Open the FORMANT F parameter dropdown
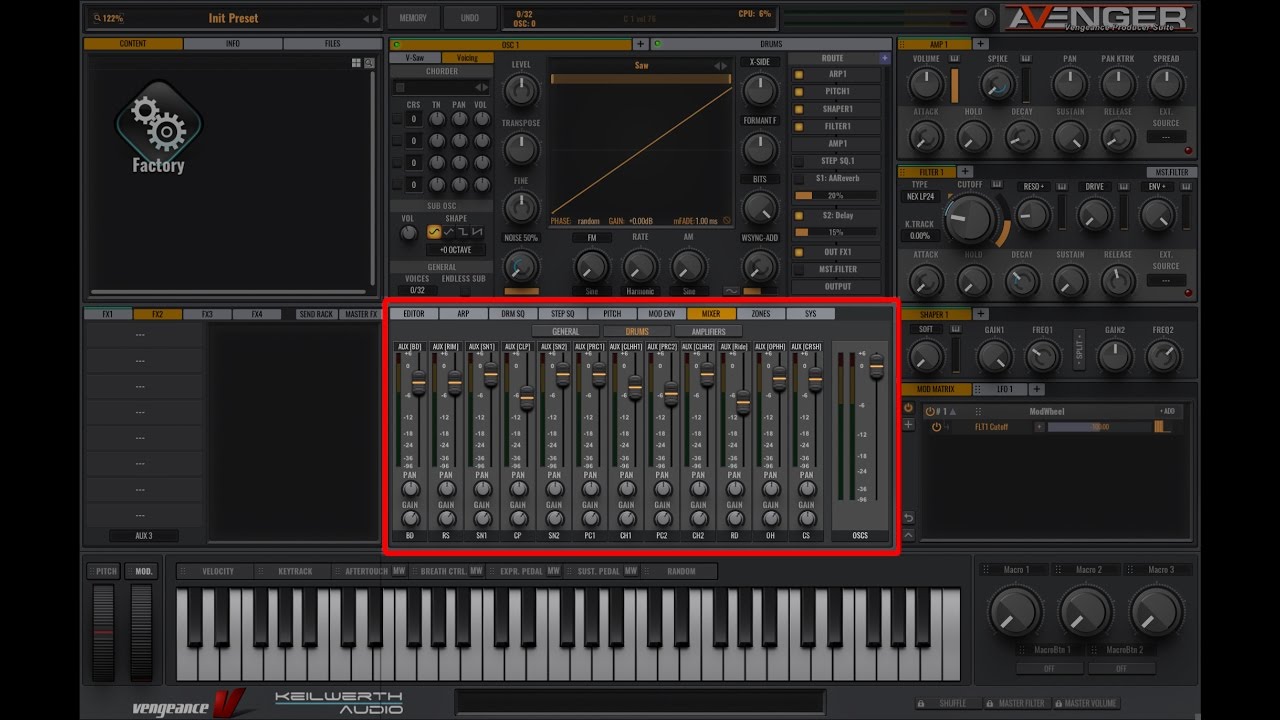1280x720 pixels. pyautogui.click(x=760, y=121)
